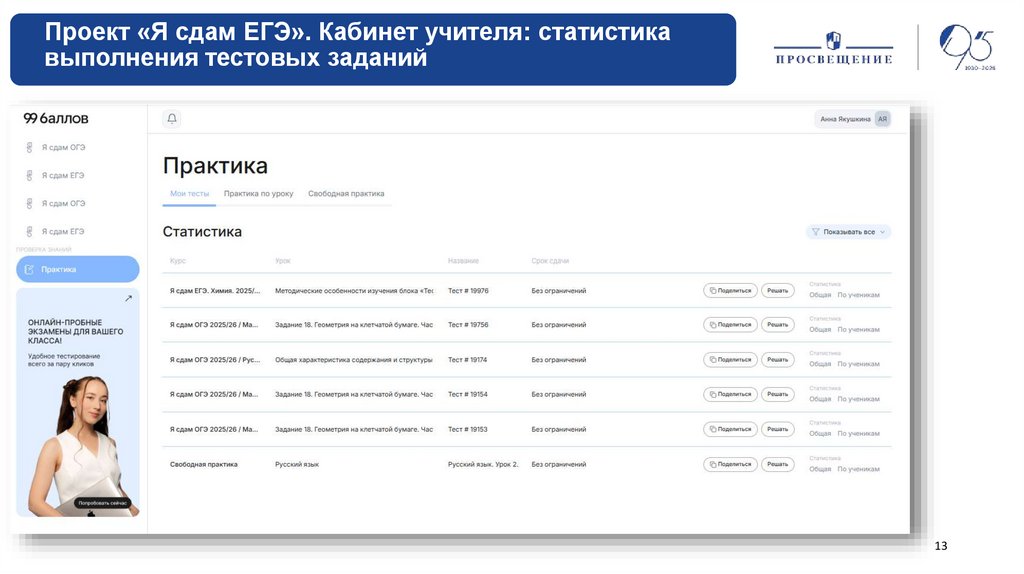Select the Тест # 19756 name cell
1024x574 pixels.
[468, 325]
